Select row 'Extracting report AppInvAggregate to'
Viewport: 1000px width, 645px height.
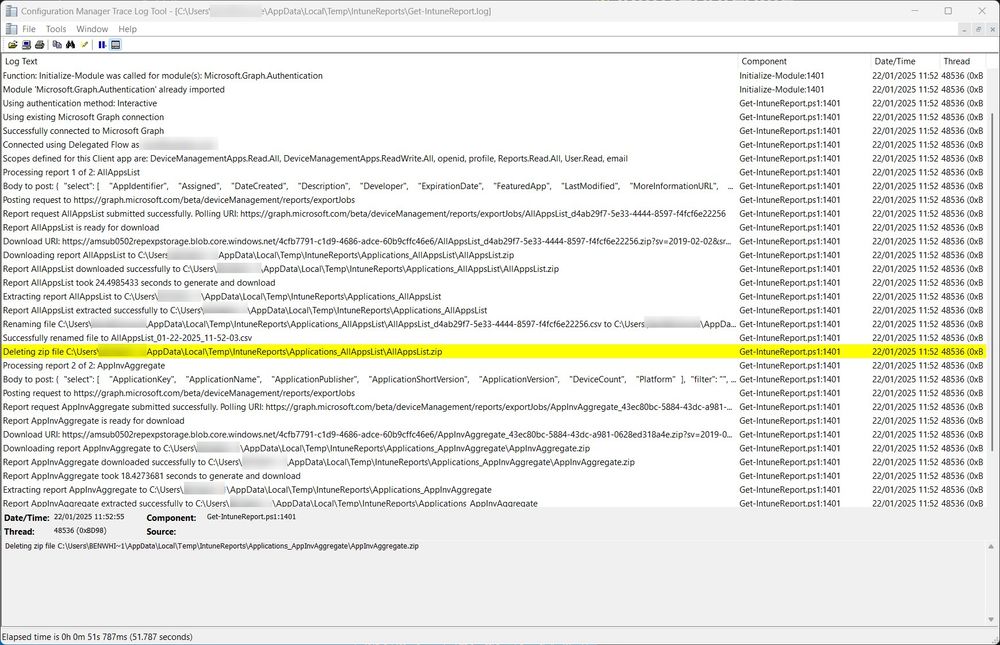coord(494,490)
